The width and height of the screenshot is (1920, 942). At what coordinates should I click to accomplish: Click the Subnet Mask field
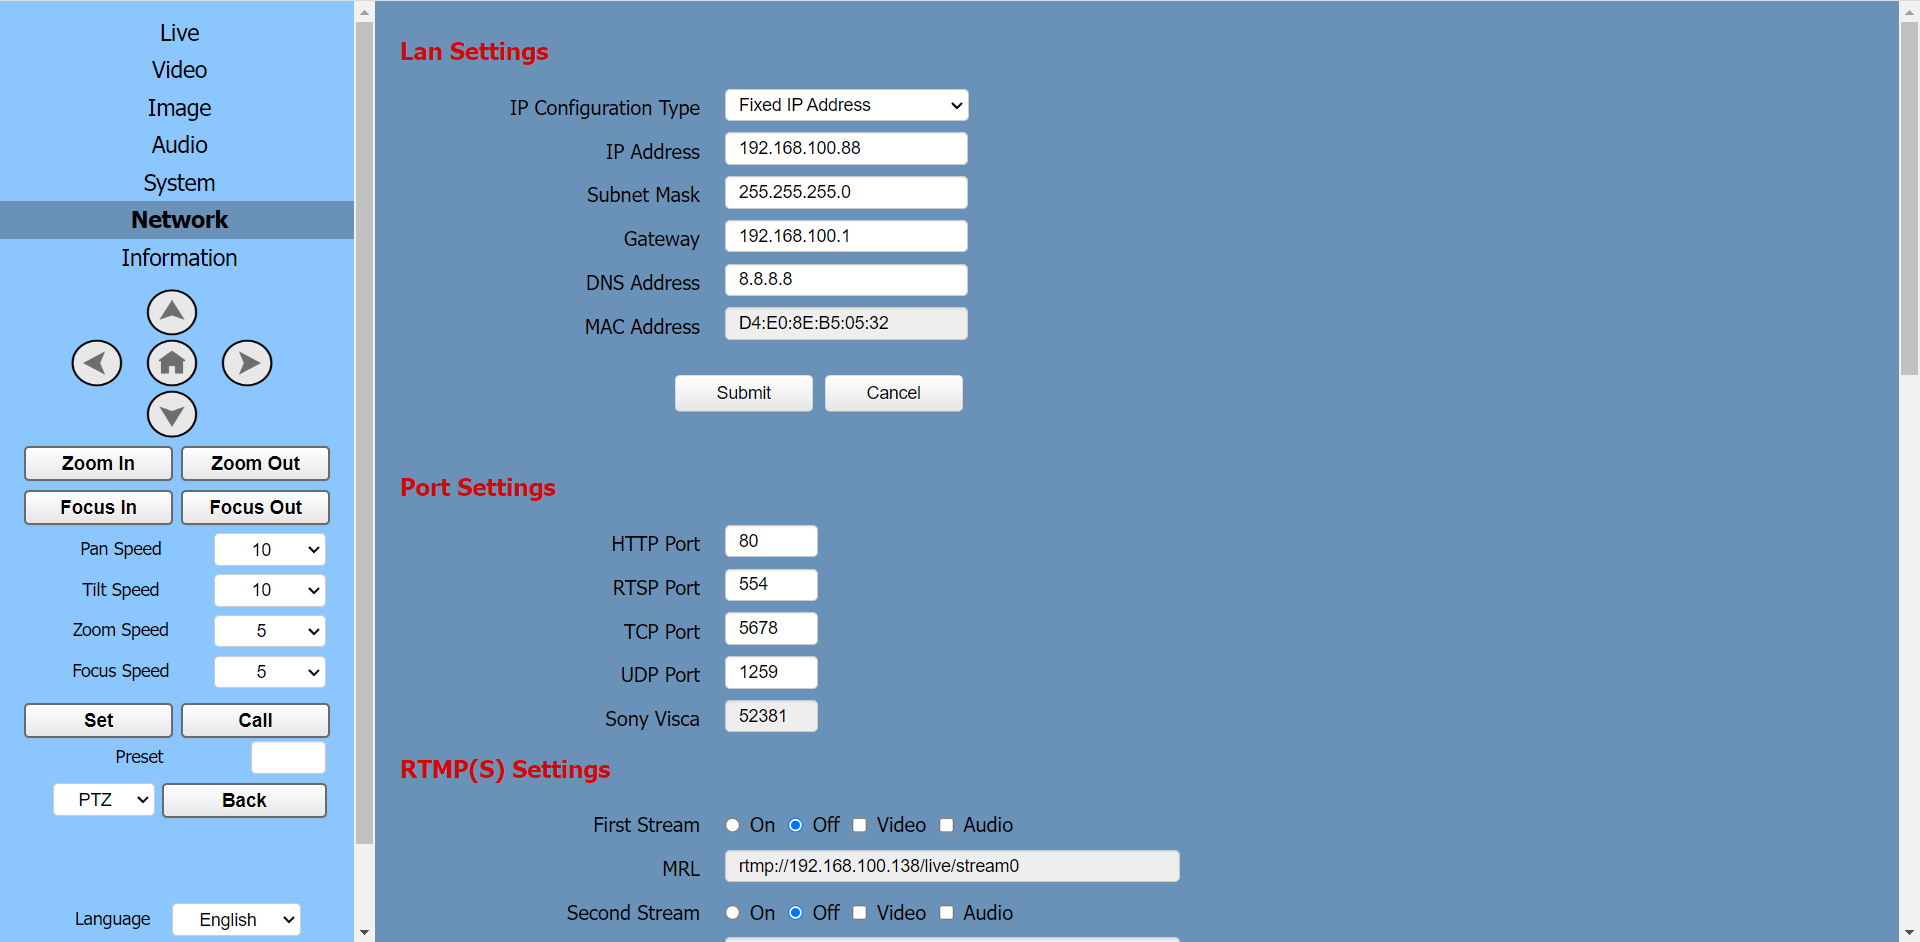(x=846, y=192)
